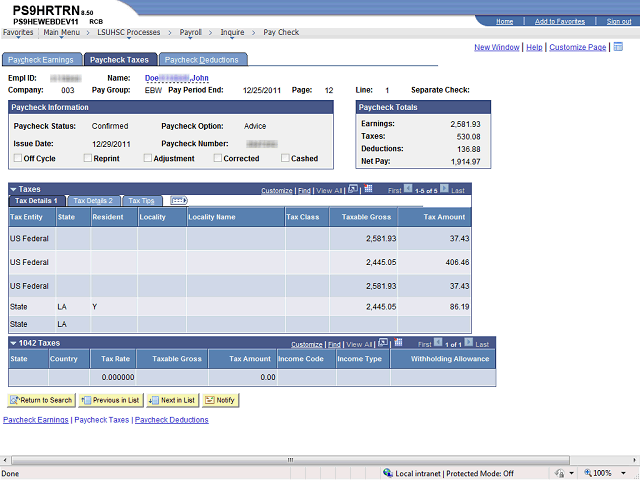Click the Customize Page link
640x480 pixels.
coord(578,47)
